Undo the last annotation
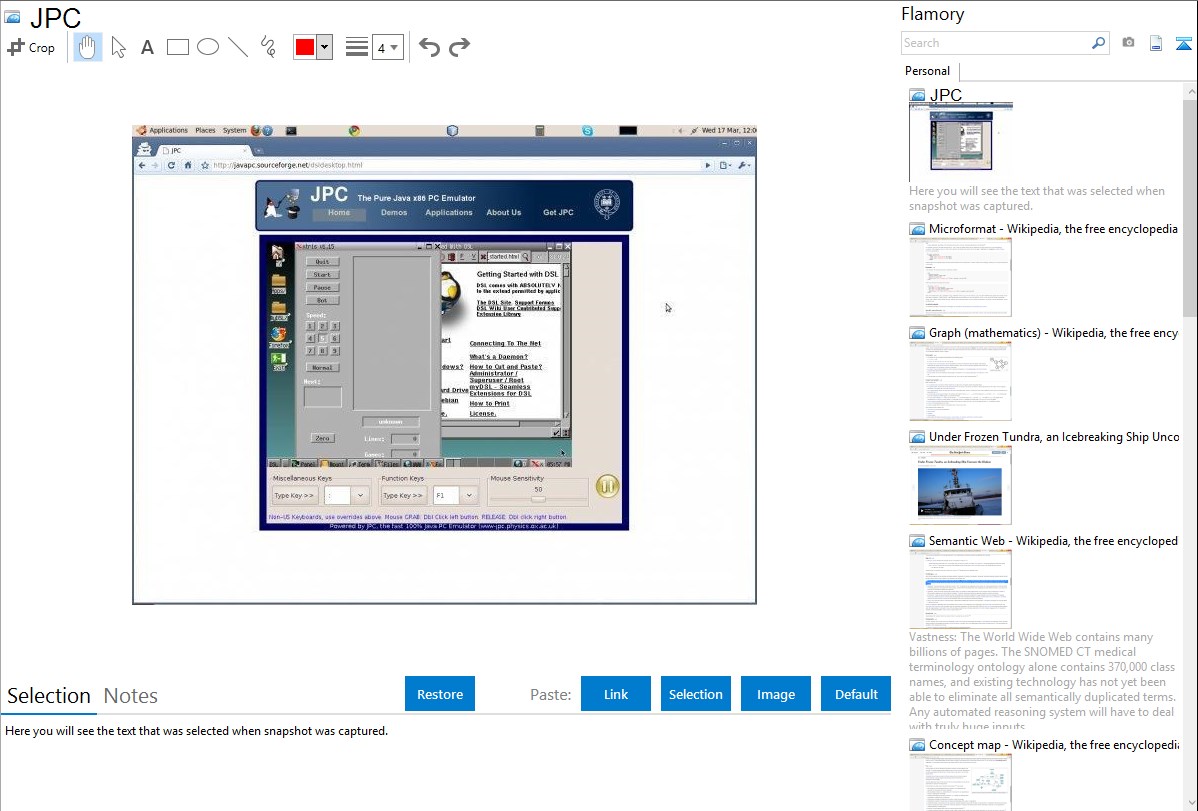Viewport: 1198px width, 811px height. pyautogui.click(x=429, y=47)
